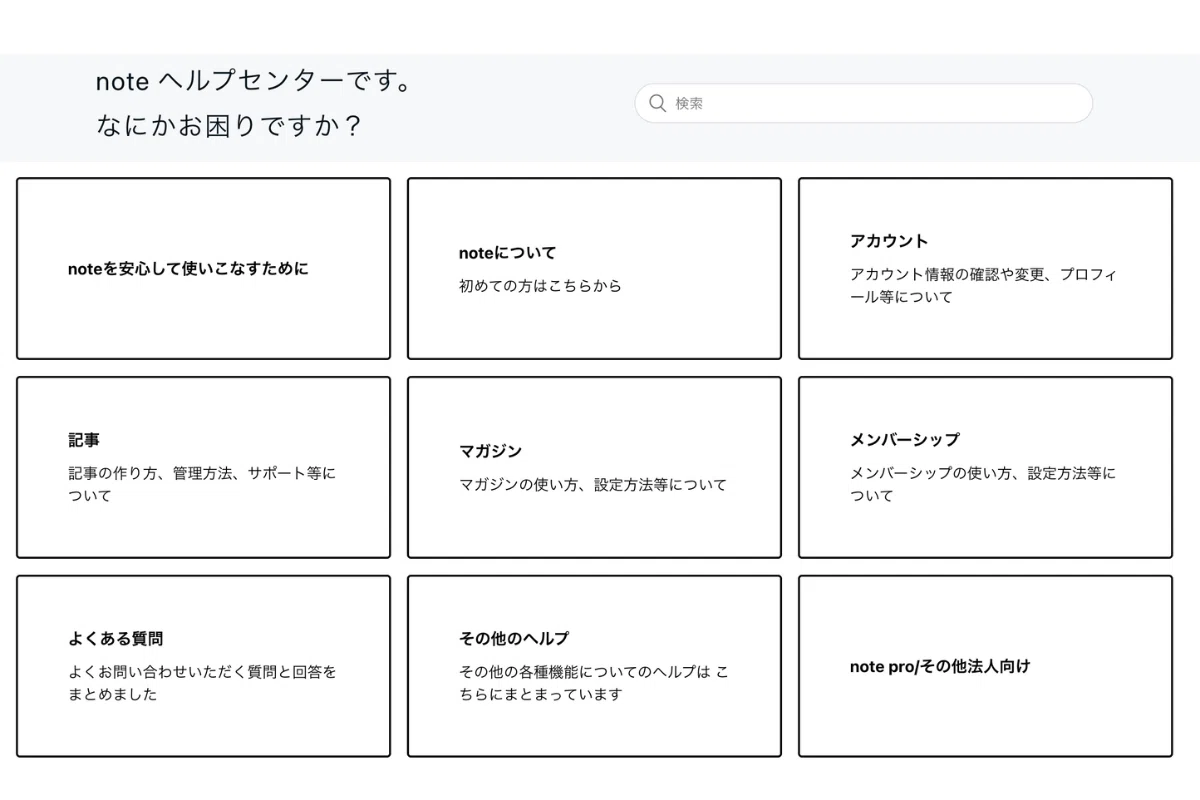Open the noteについて category card
1200x800 pixels.
click(594, 268)
